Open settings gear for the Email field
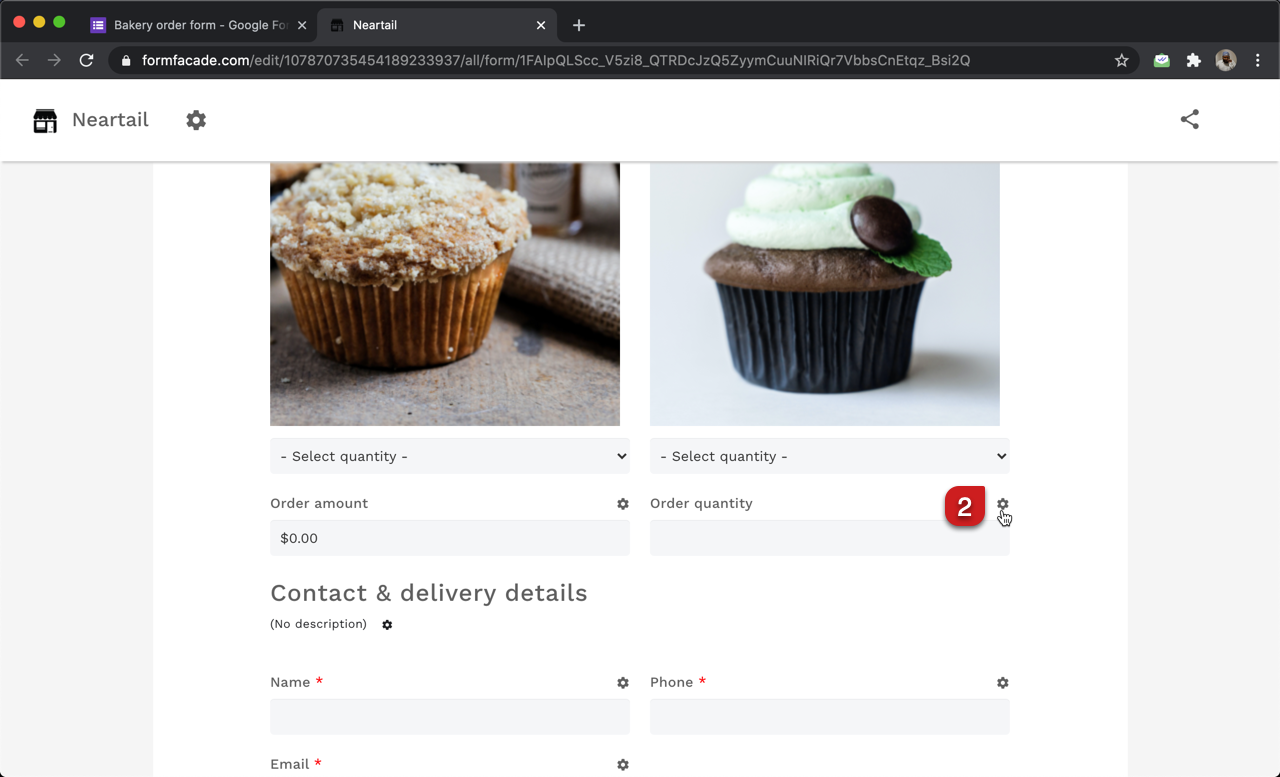This screenshot has width=1280, height=777. click(x=623, y=765)
